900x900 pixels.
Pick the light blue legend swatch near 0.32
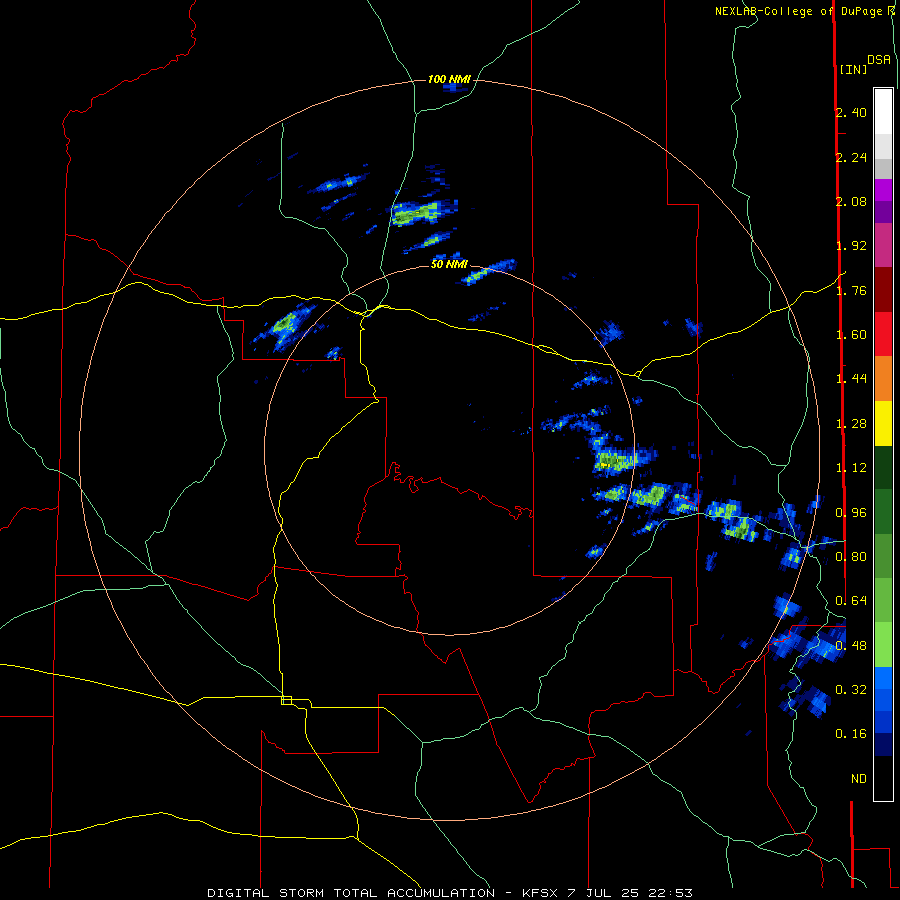[x=883, y=678]
